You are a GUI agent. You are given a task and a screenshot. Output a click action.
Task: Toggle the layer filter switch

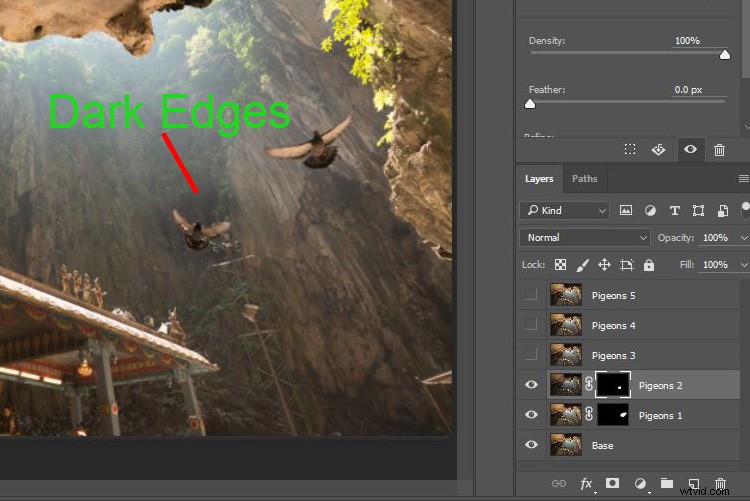[x=745, y=210]
